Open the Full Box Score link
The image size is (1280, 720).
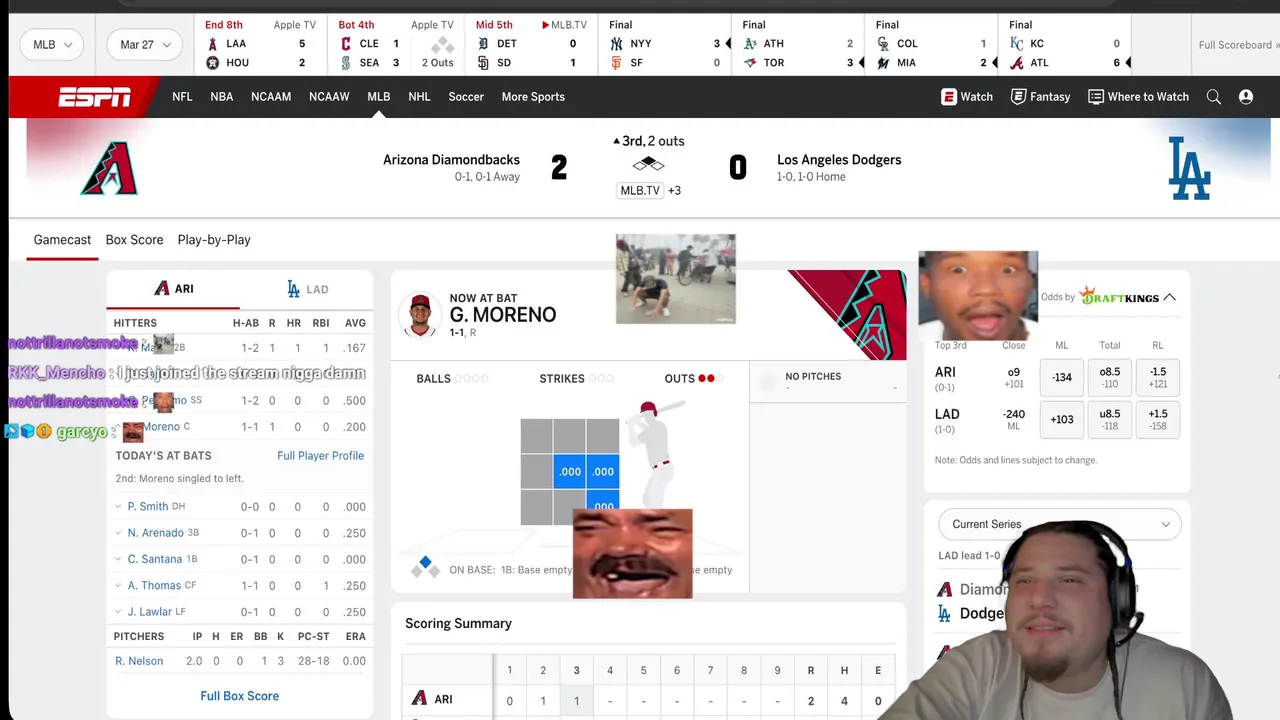tap(240, 696)
